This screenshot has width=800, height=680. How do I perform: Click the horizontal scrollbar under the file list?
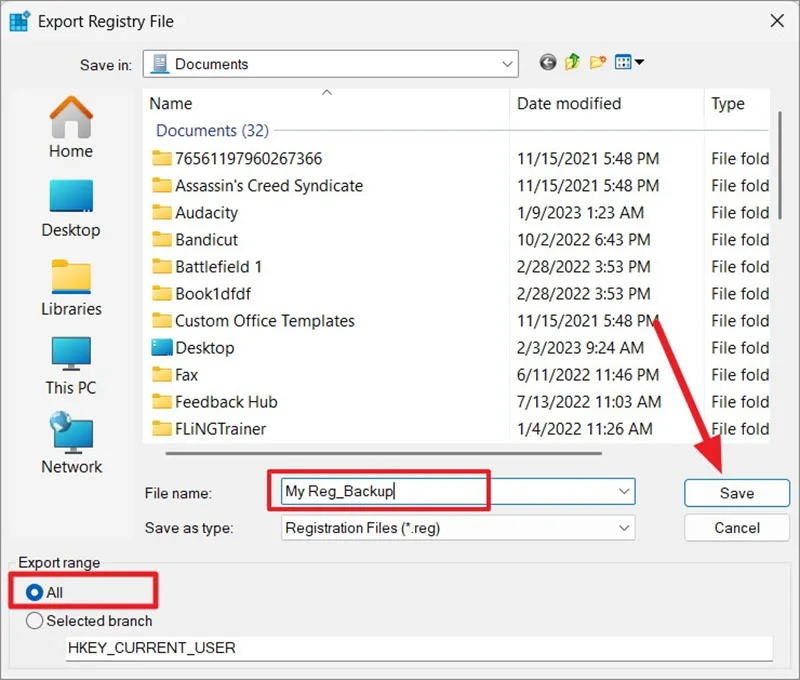click(x=384, y=453)
